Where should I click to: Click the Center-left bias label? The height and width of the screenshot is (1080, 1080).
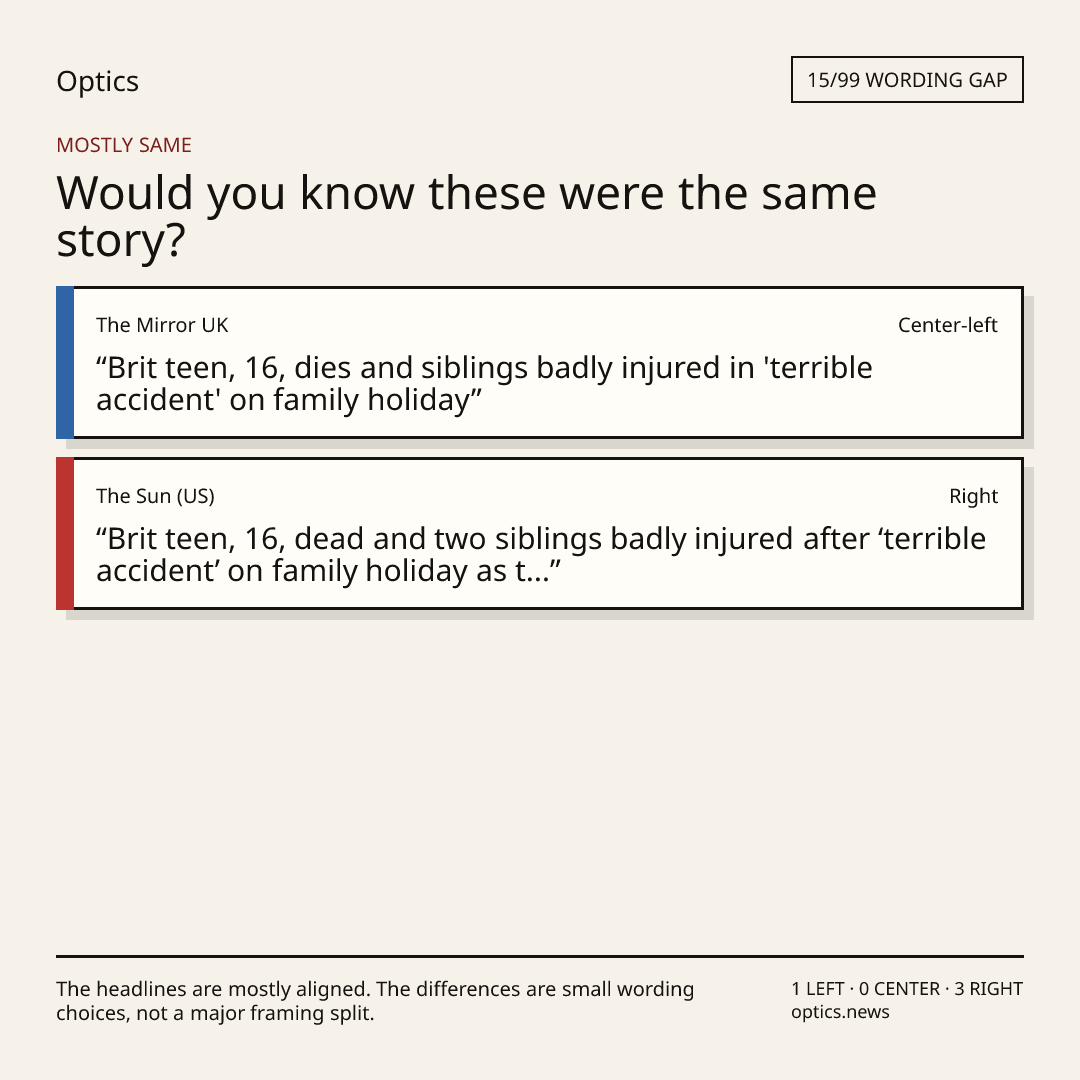(948, 325)
